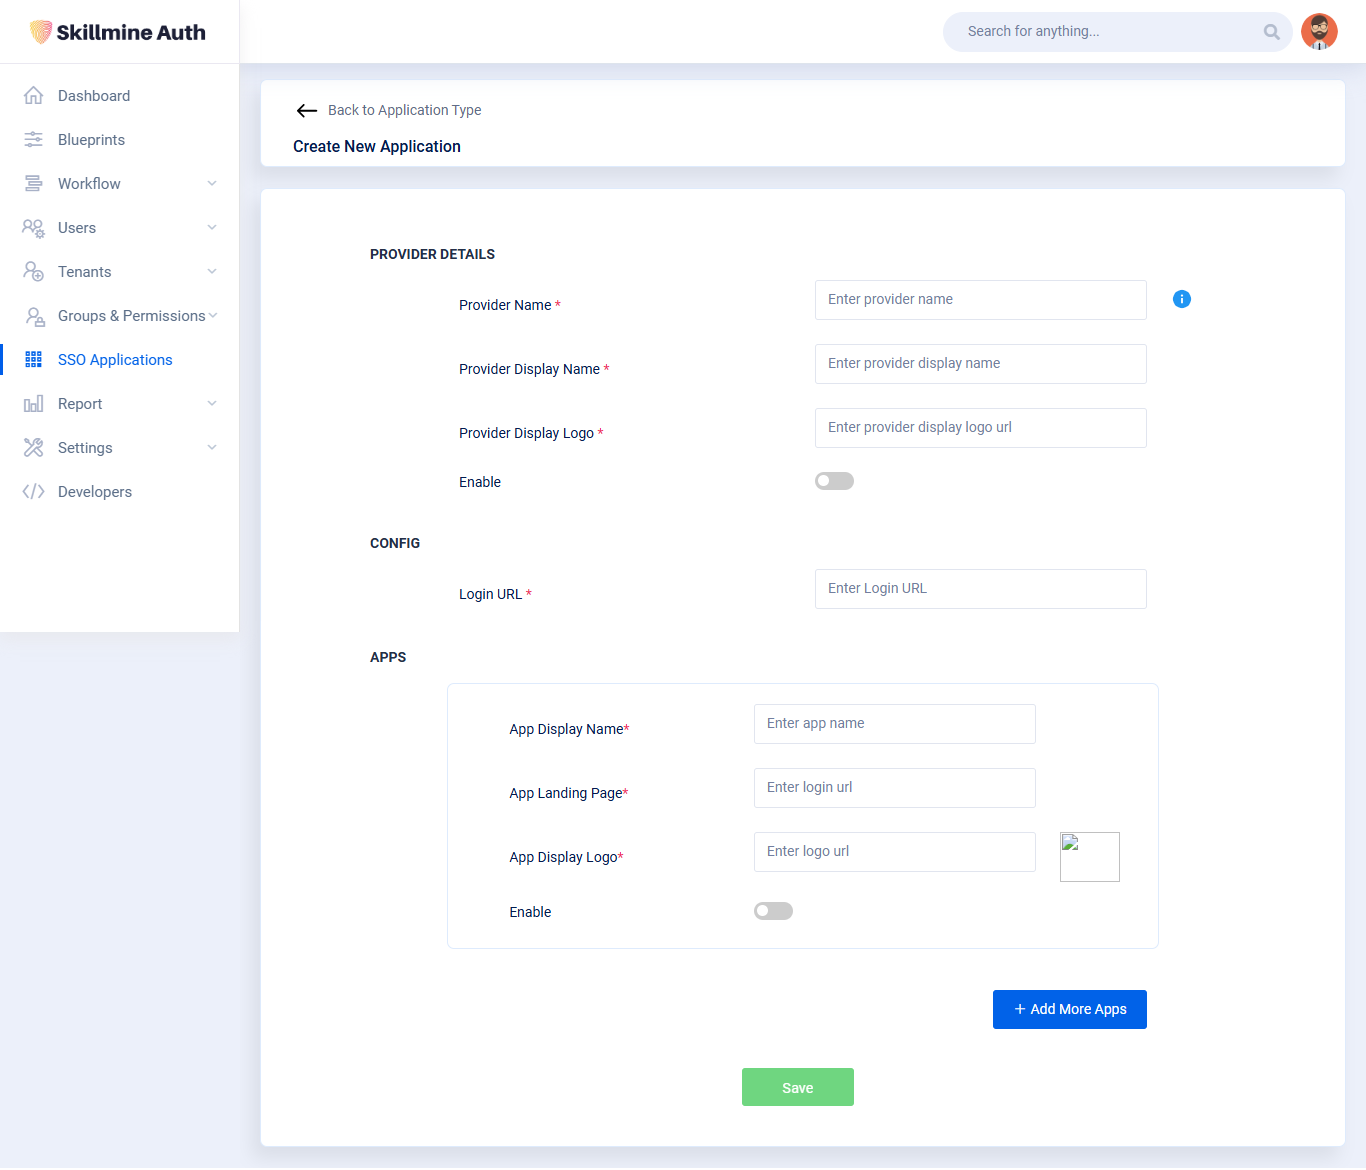Image resolution: width=1366 pixels, height=1170 pixels.
Task: Focus the Enter Login URL field
Action: pos(980,589)
